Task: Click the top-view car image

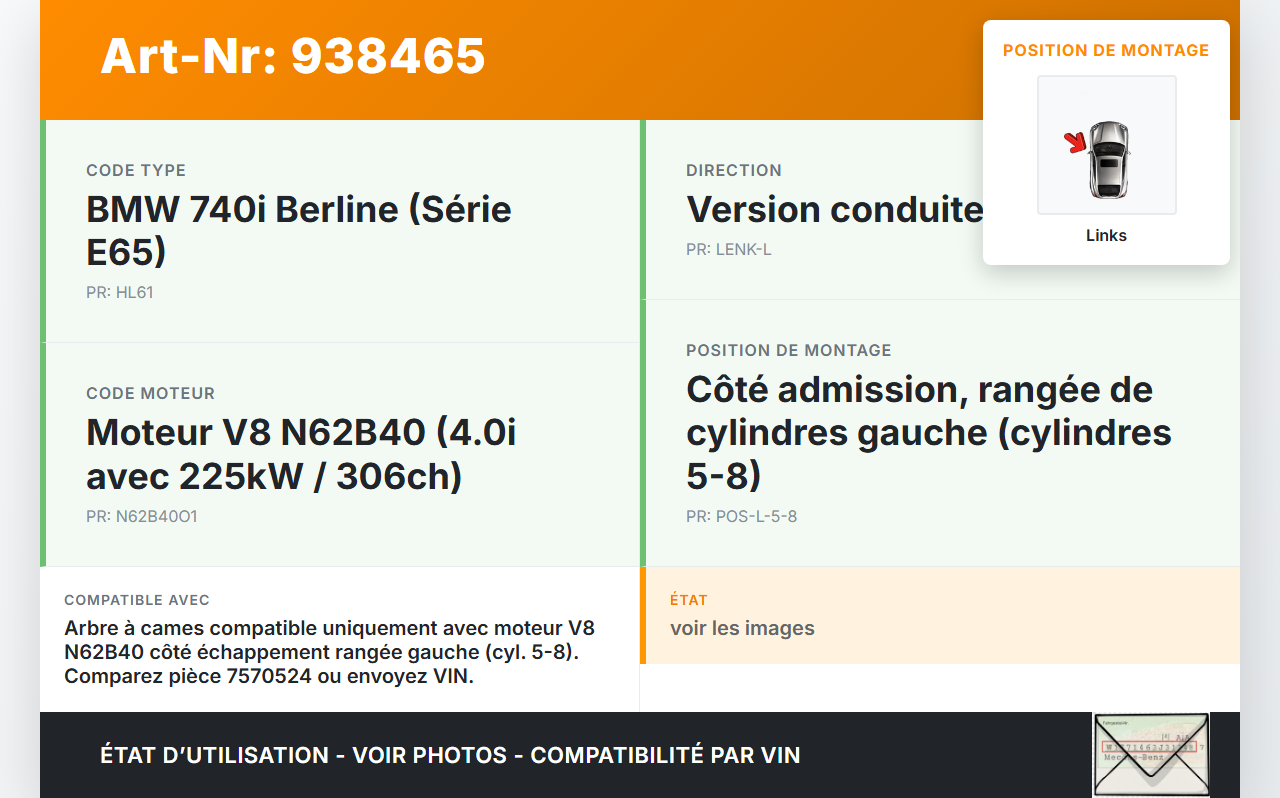Action: [x=1108, y=158]
